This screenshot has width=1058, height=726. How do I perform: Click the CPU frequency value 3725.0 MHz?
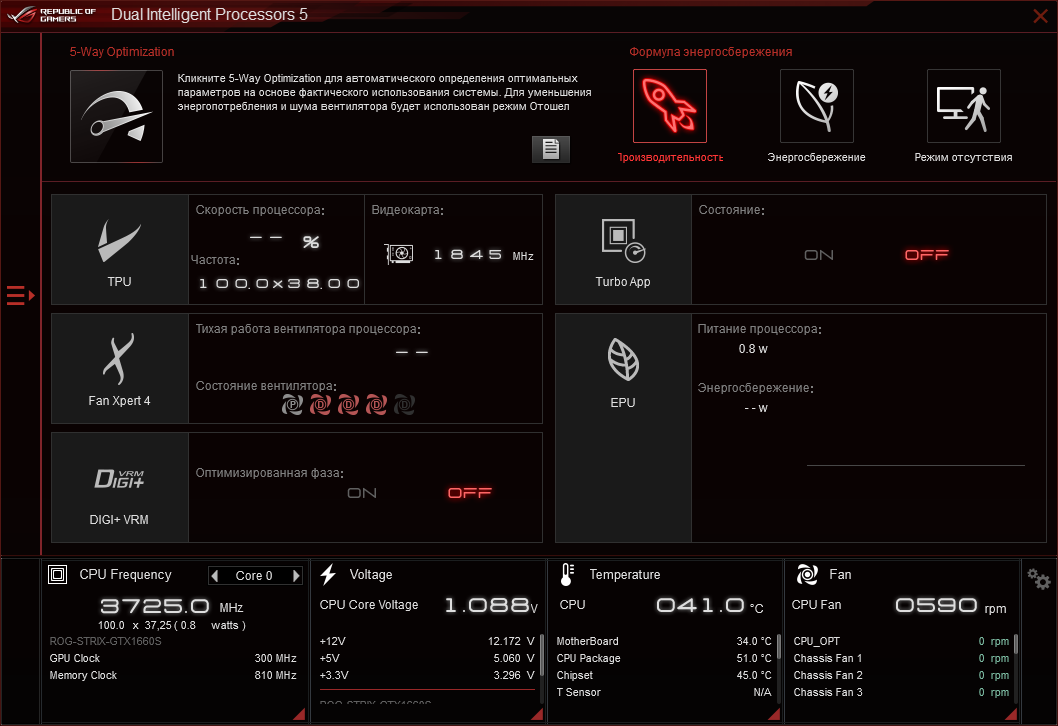click(x=171, y=606)
